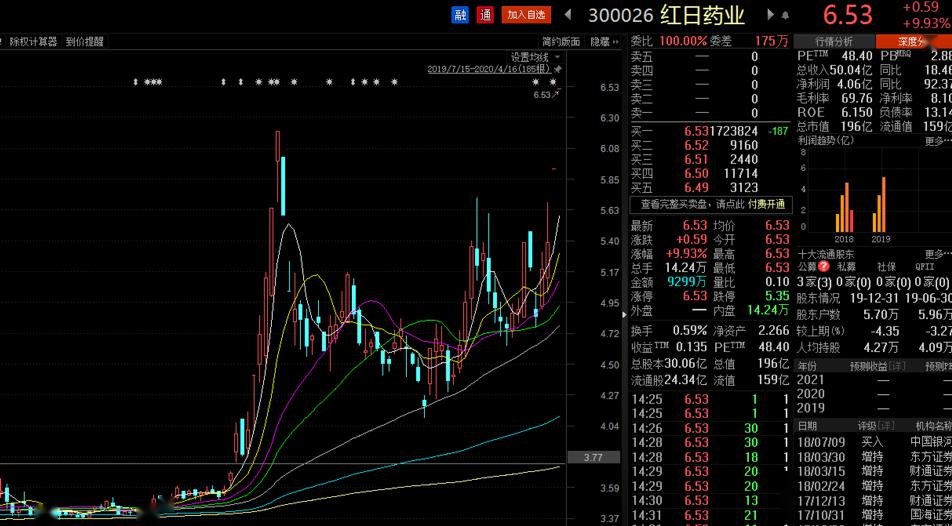The height and width of the screenshot is (526, 952).
Task: Expand 更多 for top ten shareholders
Action: click(937, 254)
